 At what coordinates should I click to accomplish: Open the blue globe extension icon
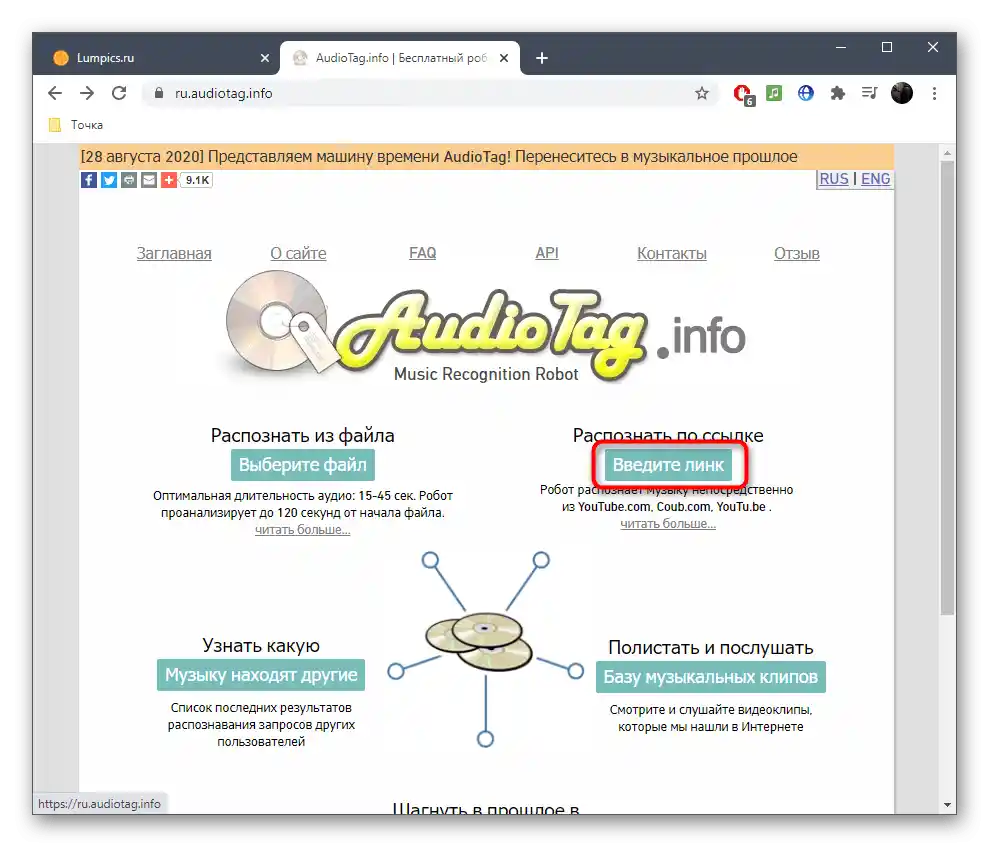point(805,93)
